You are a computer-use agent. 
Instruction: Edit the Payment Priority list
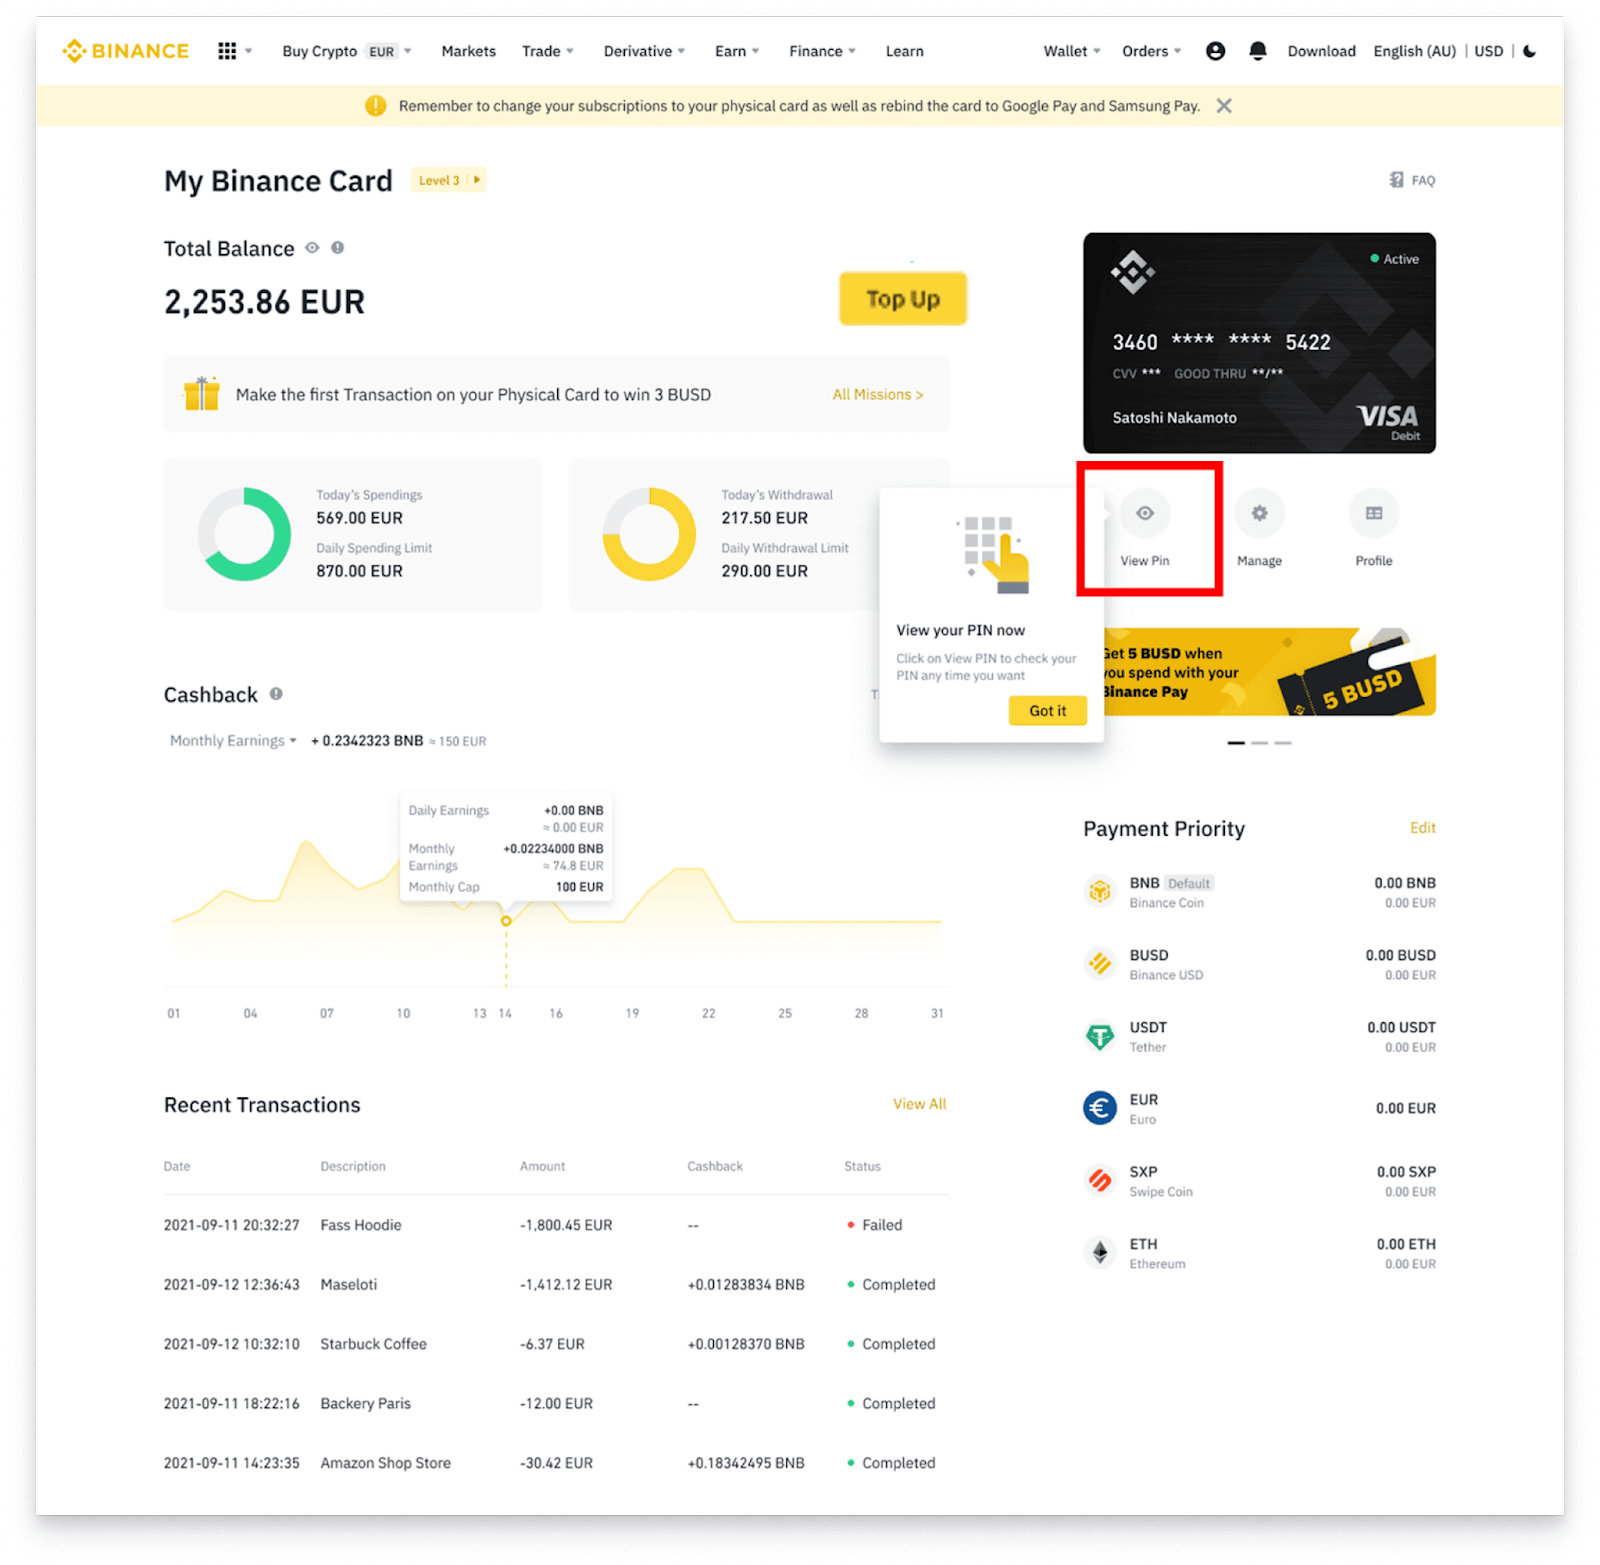pos(1423,828)
